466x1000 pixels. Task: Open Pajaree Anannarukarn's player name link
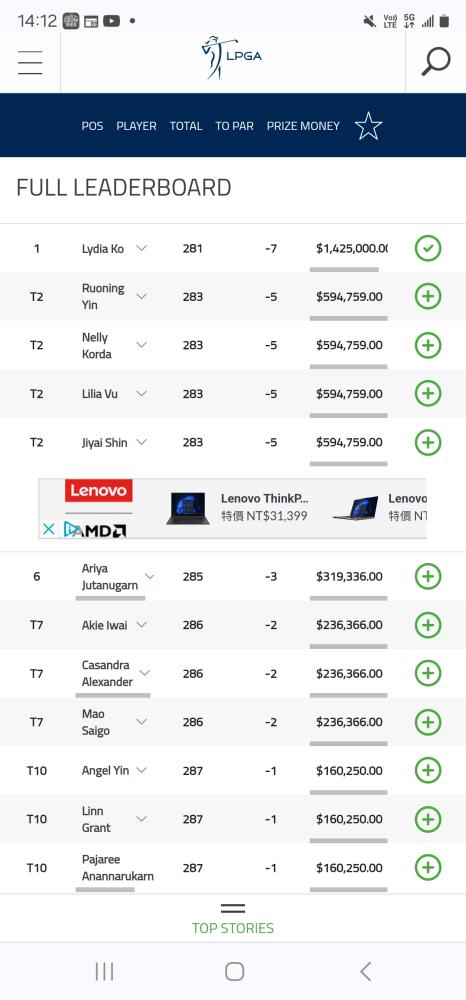coord(117,867)
